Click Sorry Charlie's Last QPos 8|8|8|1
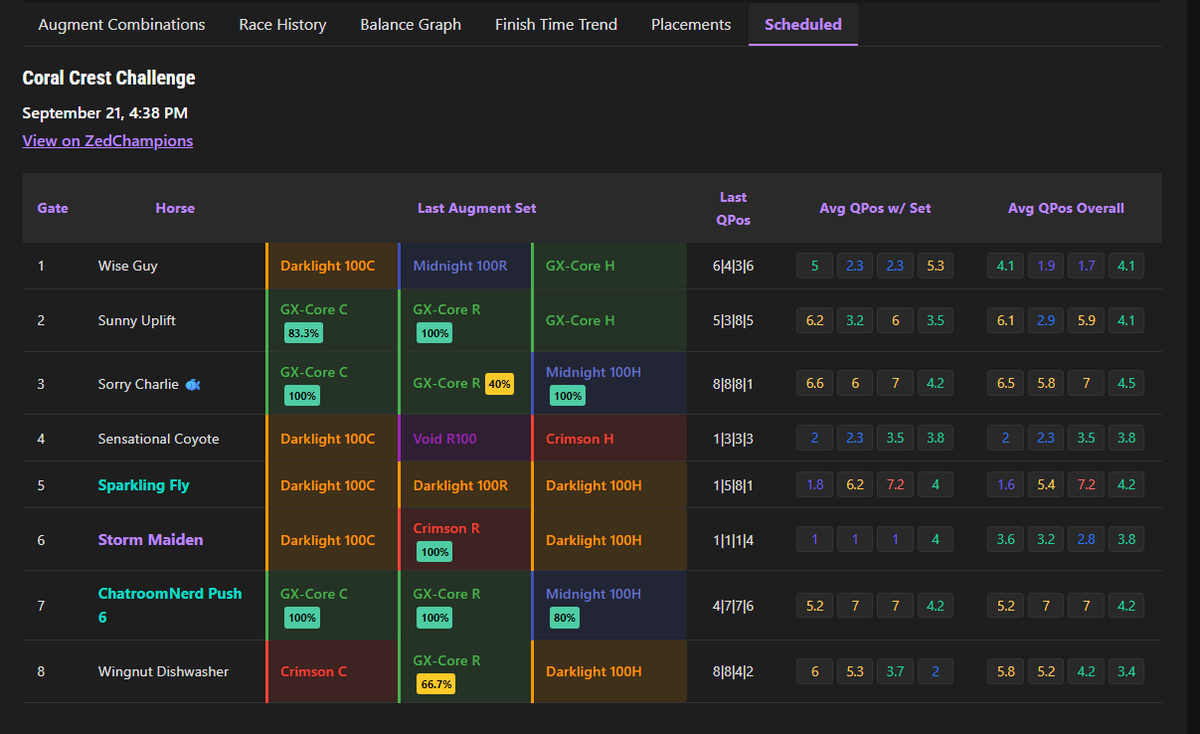 tap(733, 384)
